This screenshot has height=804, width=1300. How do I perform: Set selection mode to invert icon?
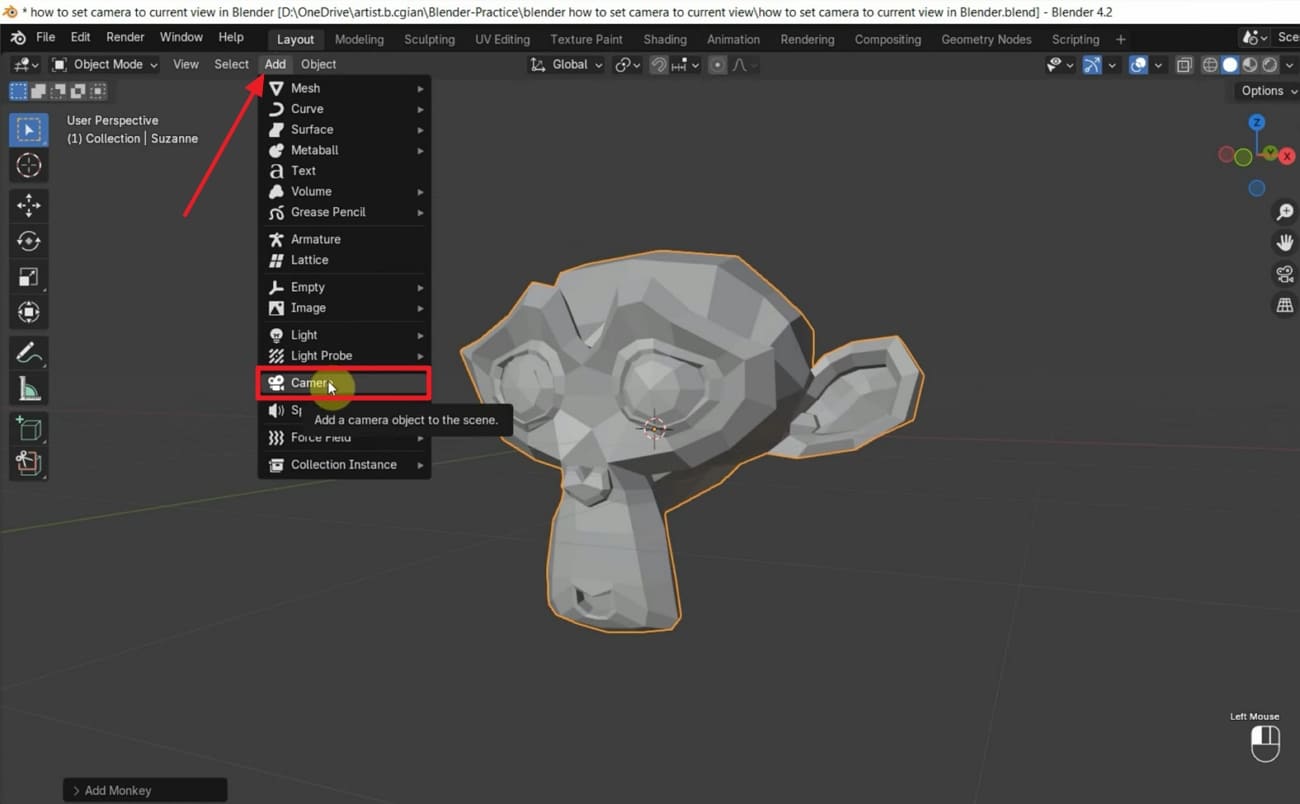[78, 91]
